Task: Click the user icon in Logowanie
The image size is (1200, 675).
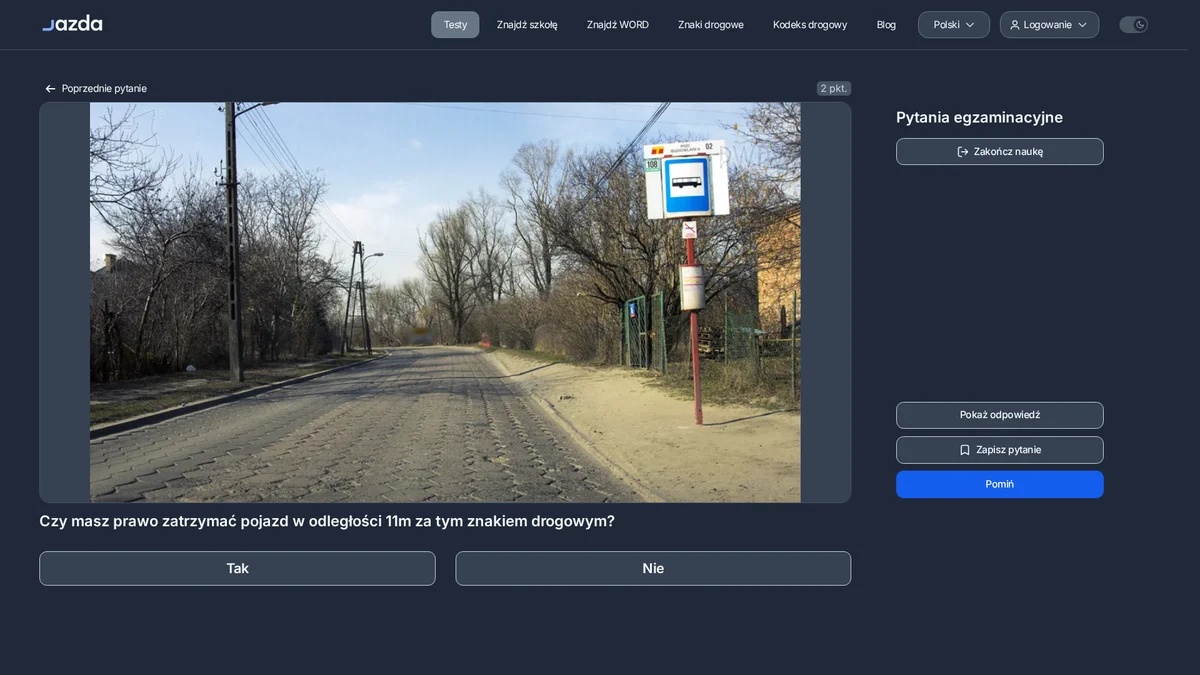Action: click(x=1015, y=25)
